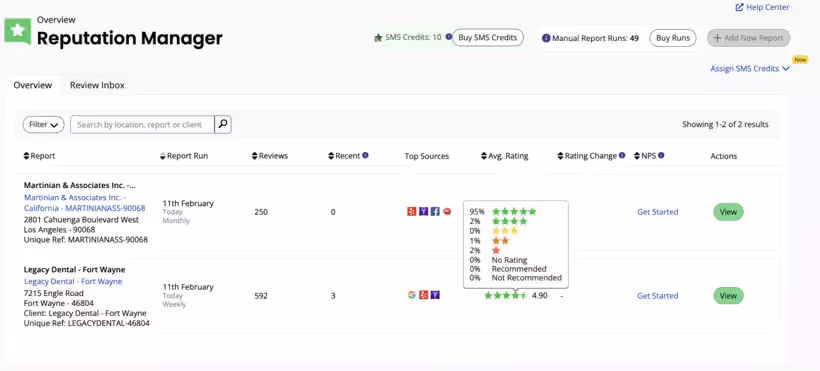Click Buy SMS Credits button

pos(487,38)
